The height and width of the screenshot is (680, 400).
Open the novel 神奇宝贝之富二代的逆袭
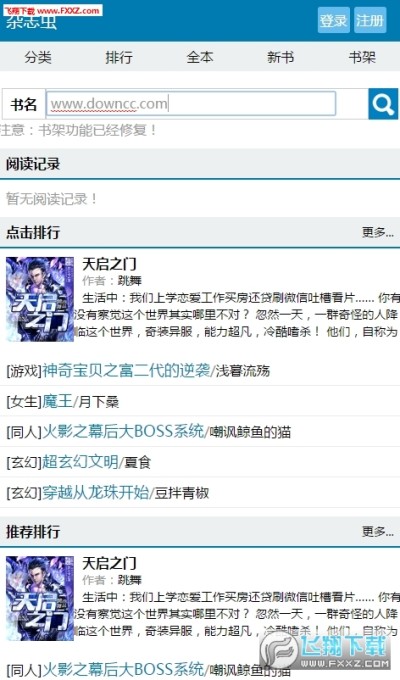pyautogui.click(x=126, y=370)
